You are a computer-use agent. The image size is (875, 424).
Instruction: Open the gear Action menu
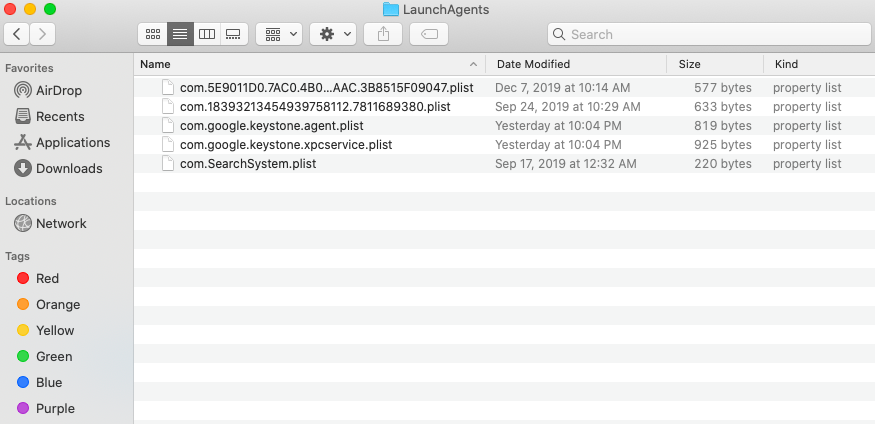coord(333,34)
